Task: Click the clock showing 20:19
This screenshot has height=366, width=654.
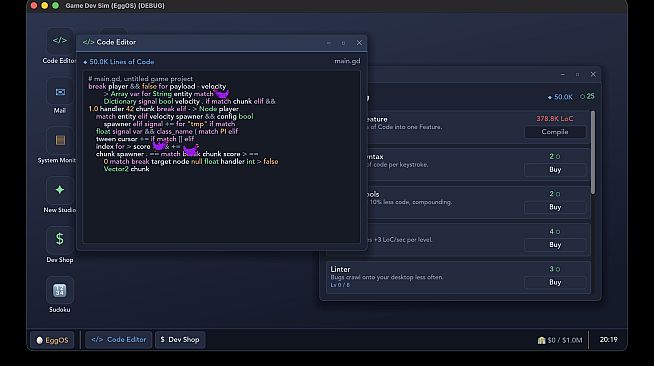Action: pos(608,340)
